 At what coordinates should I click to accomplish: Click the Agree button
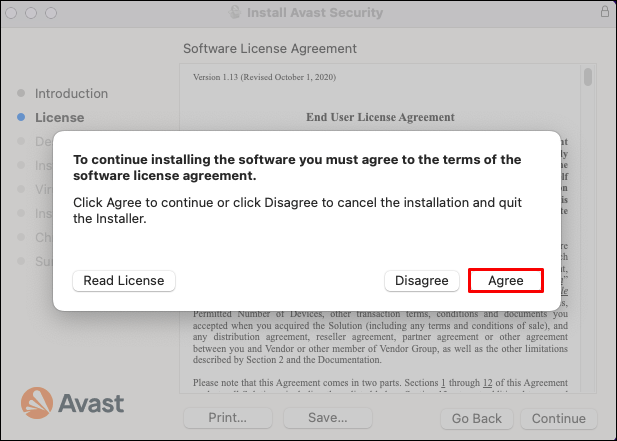[x=505, y=281]
